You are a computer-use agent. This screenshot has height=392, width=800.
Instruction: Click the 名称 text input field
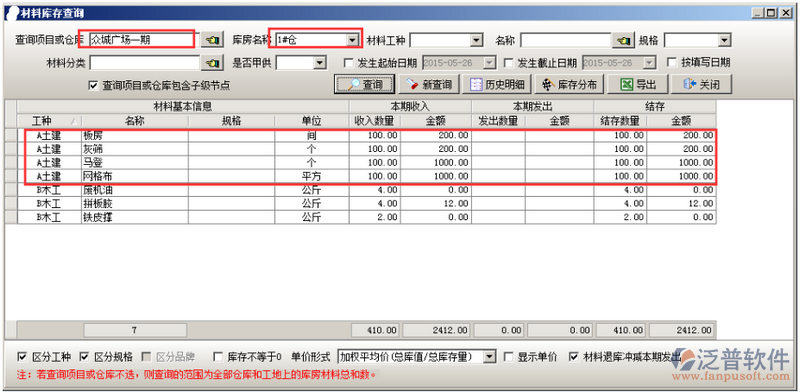point(565,40)
